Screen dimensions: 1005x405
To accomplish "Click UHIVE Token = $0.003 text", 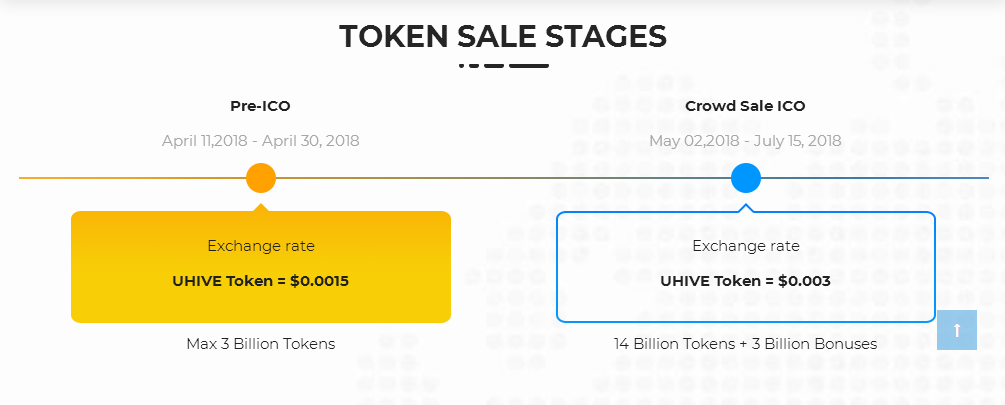I will 745,281.
